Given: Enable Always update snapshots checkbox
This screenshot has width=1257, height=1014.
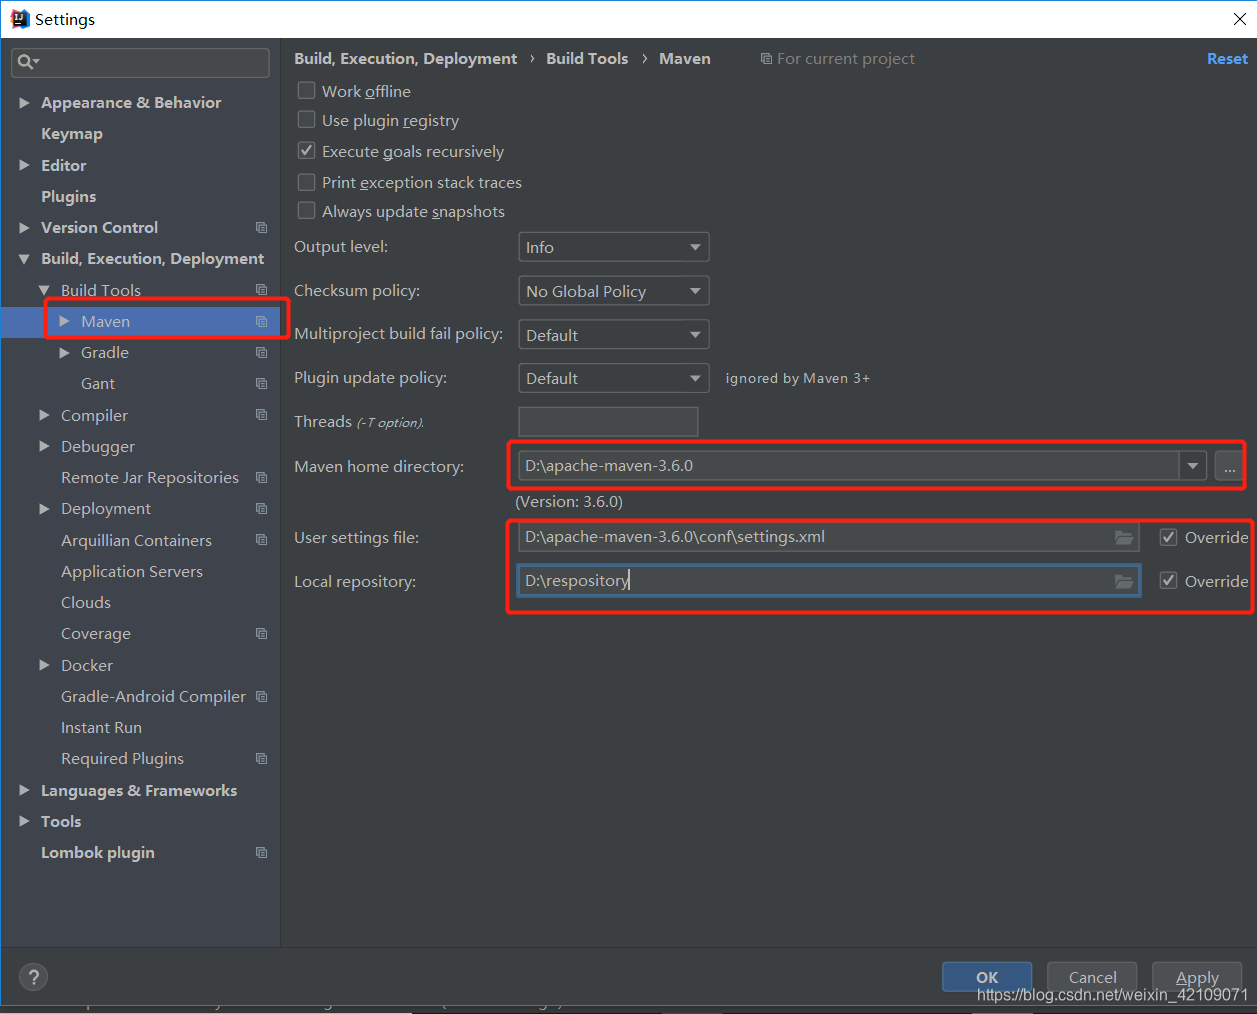Looking at the screenshot, I should [x=307, y=211].
